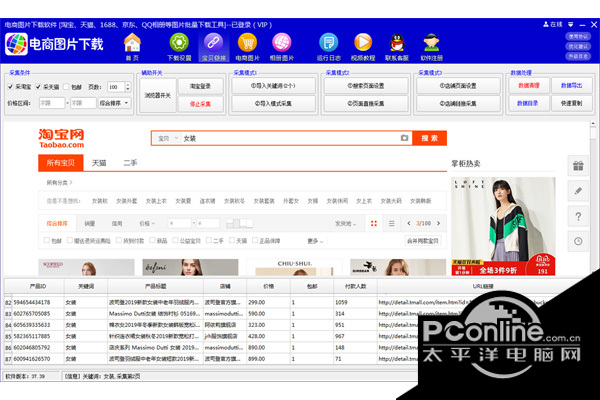
Task: Click ②页面直接采集 button
Action: tap(366, 103)
